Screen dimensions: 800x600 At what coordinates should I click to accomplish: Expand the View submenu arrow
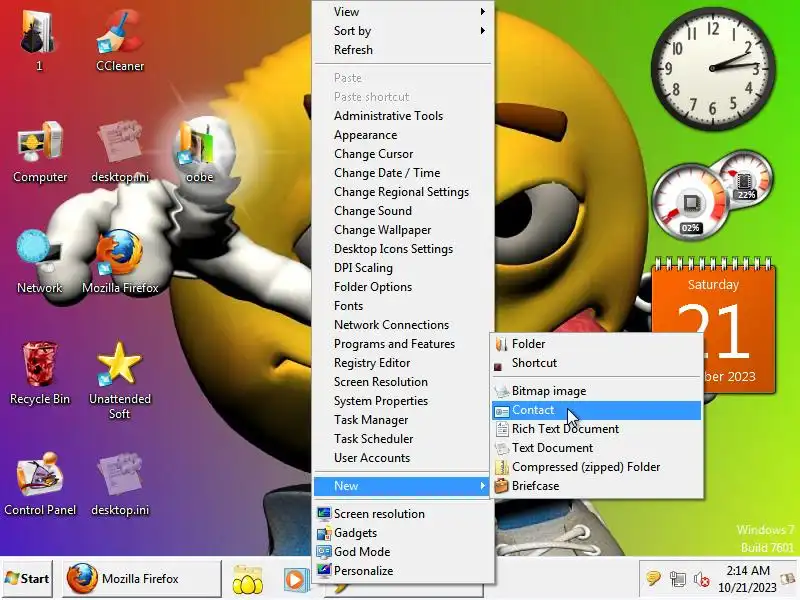483,11
